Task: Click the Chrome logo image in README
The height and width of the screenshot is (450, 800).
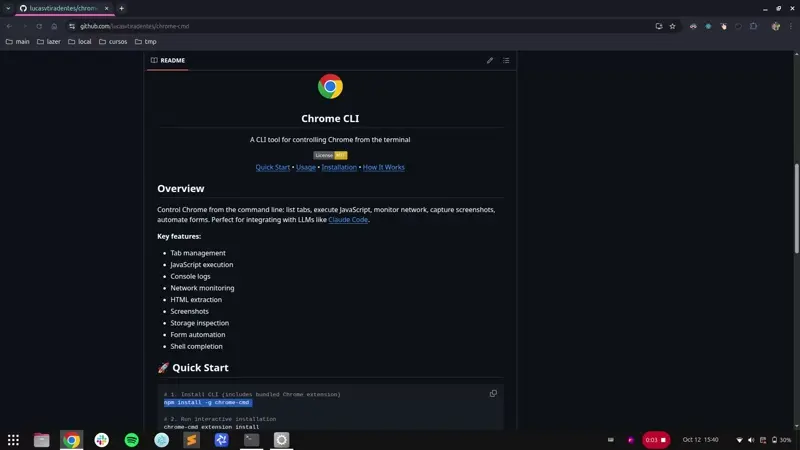Action: point(330,86)
